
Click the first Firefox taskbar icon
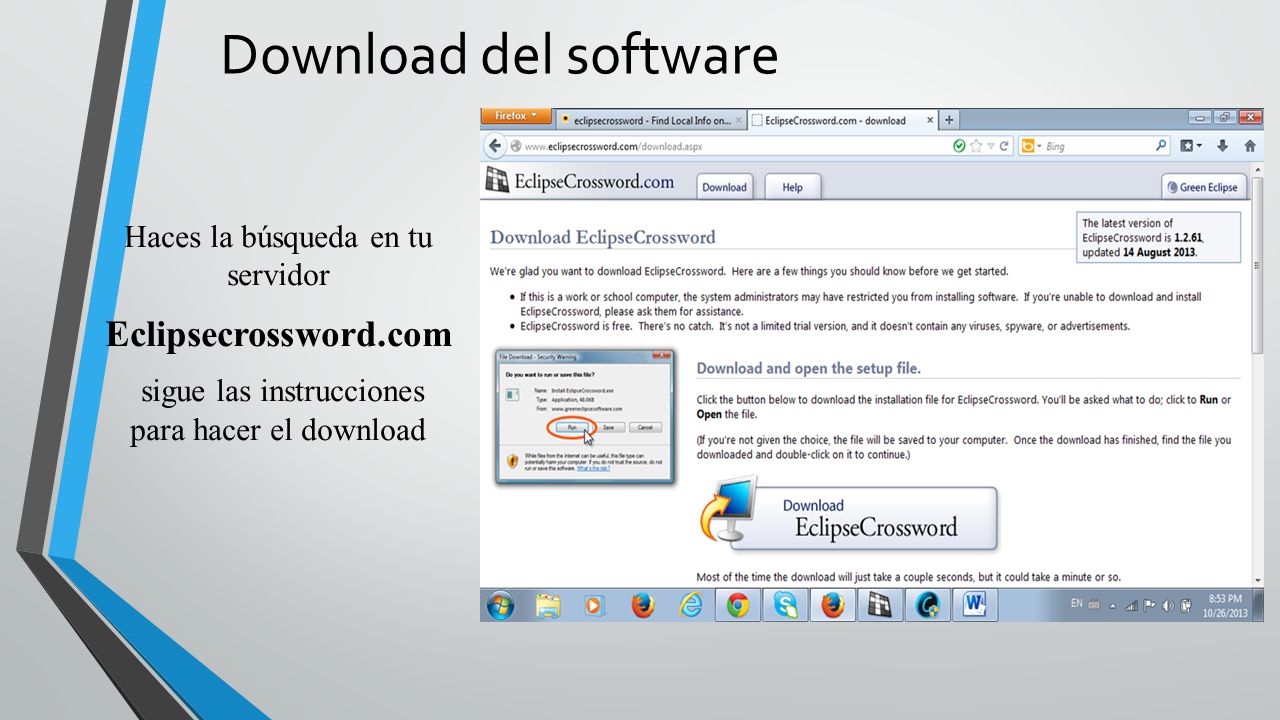[x=642, y=605]
